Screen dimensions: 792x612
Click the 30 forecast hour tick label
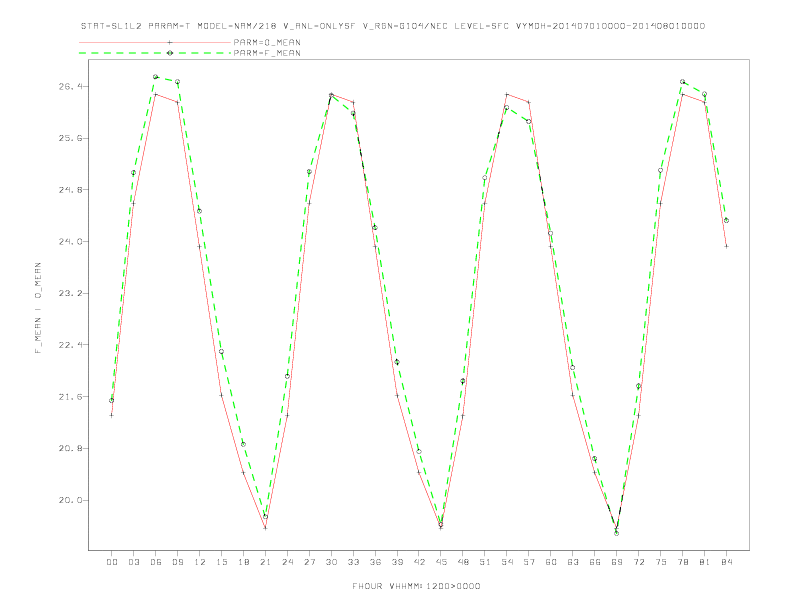[331, 562]
